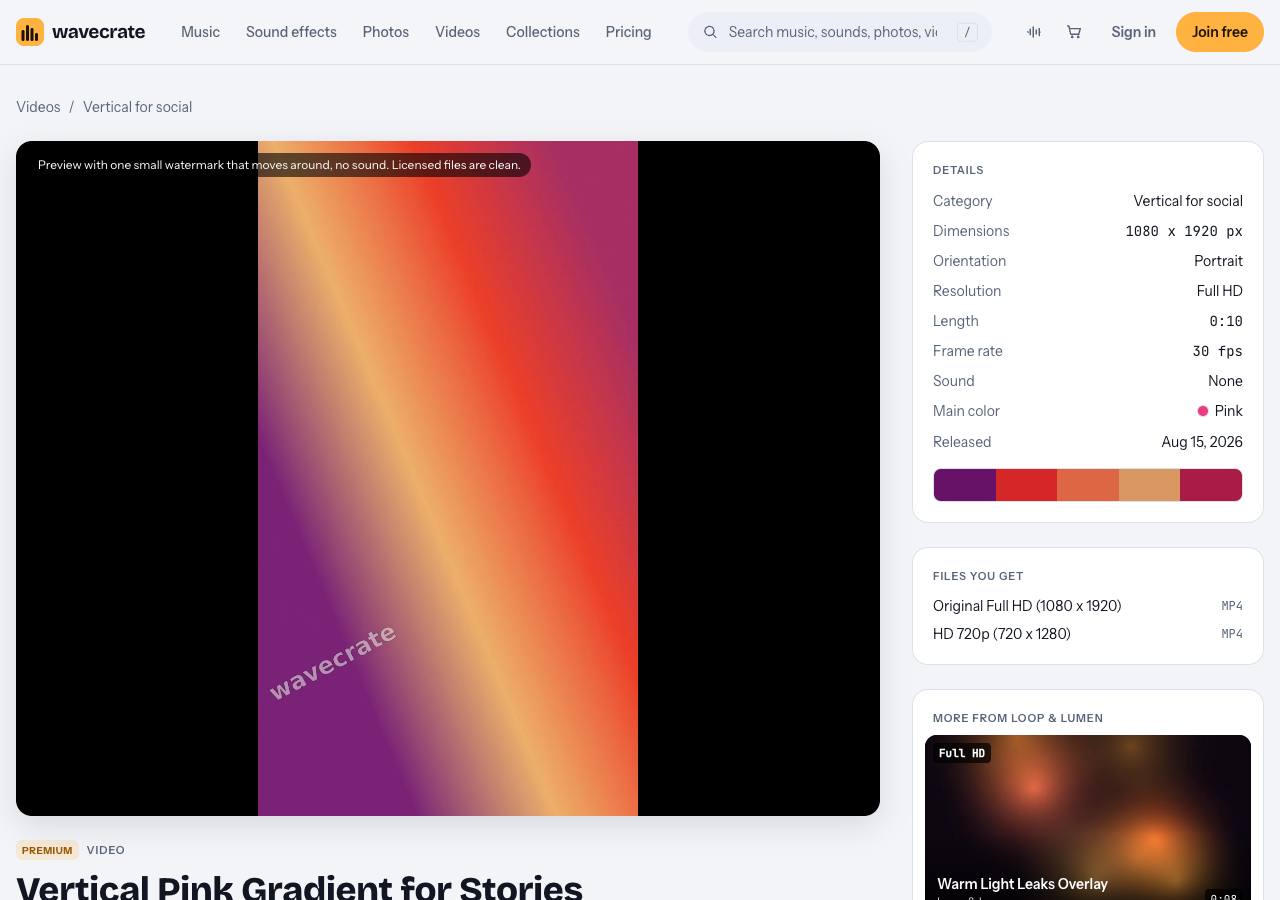Screen dimensions: 1280x900
Task: Click the 'MORE FROM LOOP & LUMEN' heading
Action: point(1018,718)
